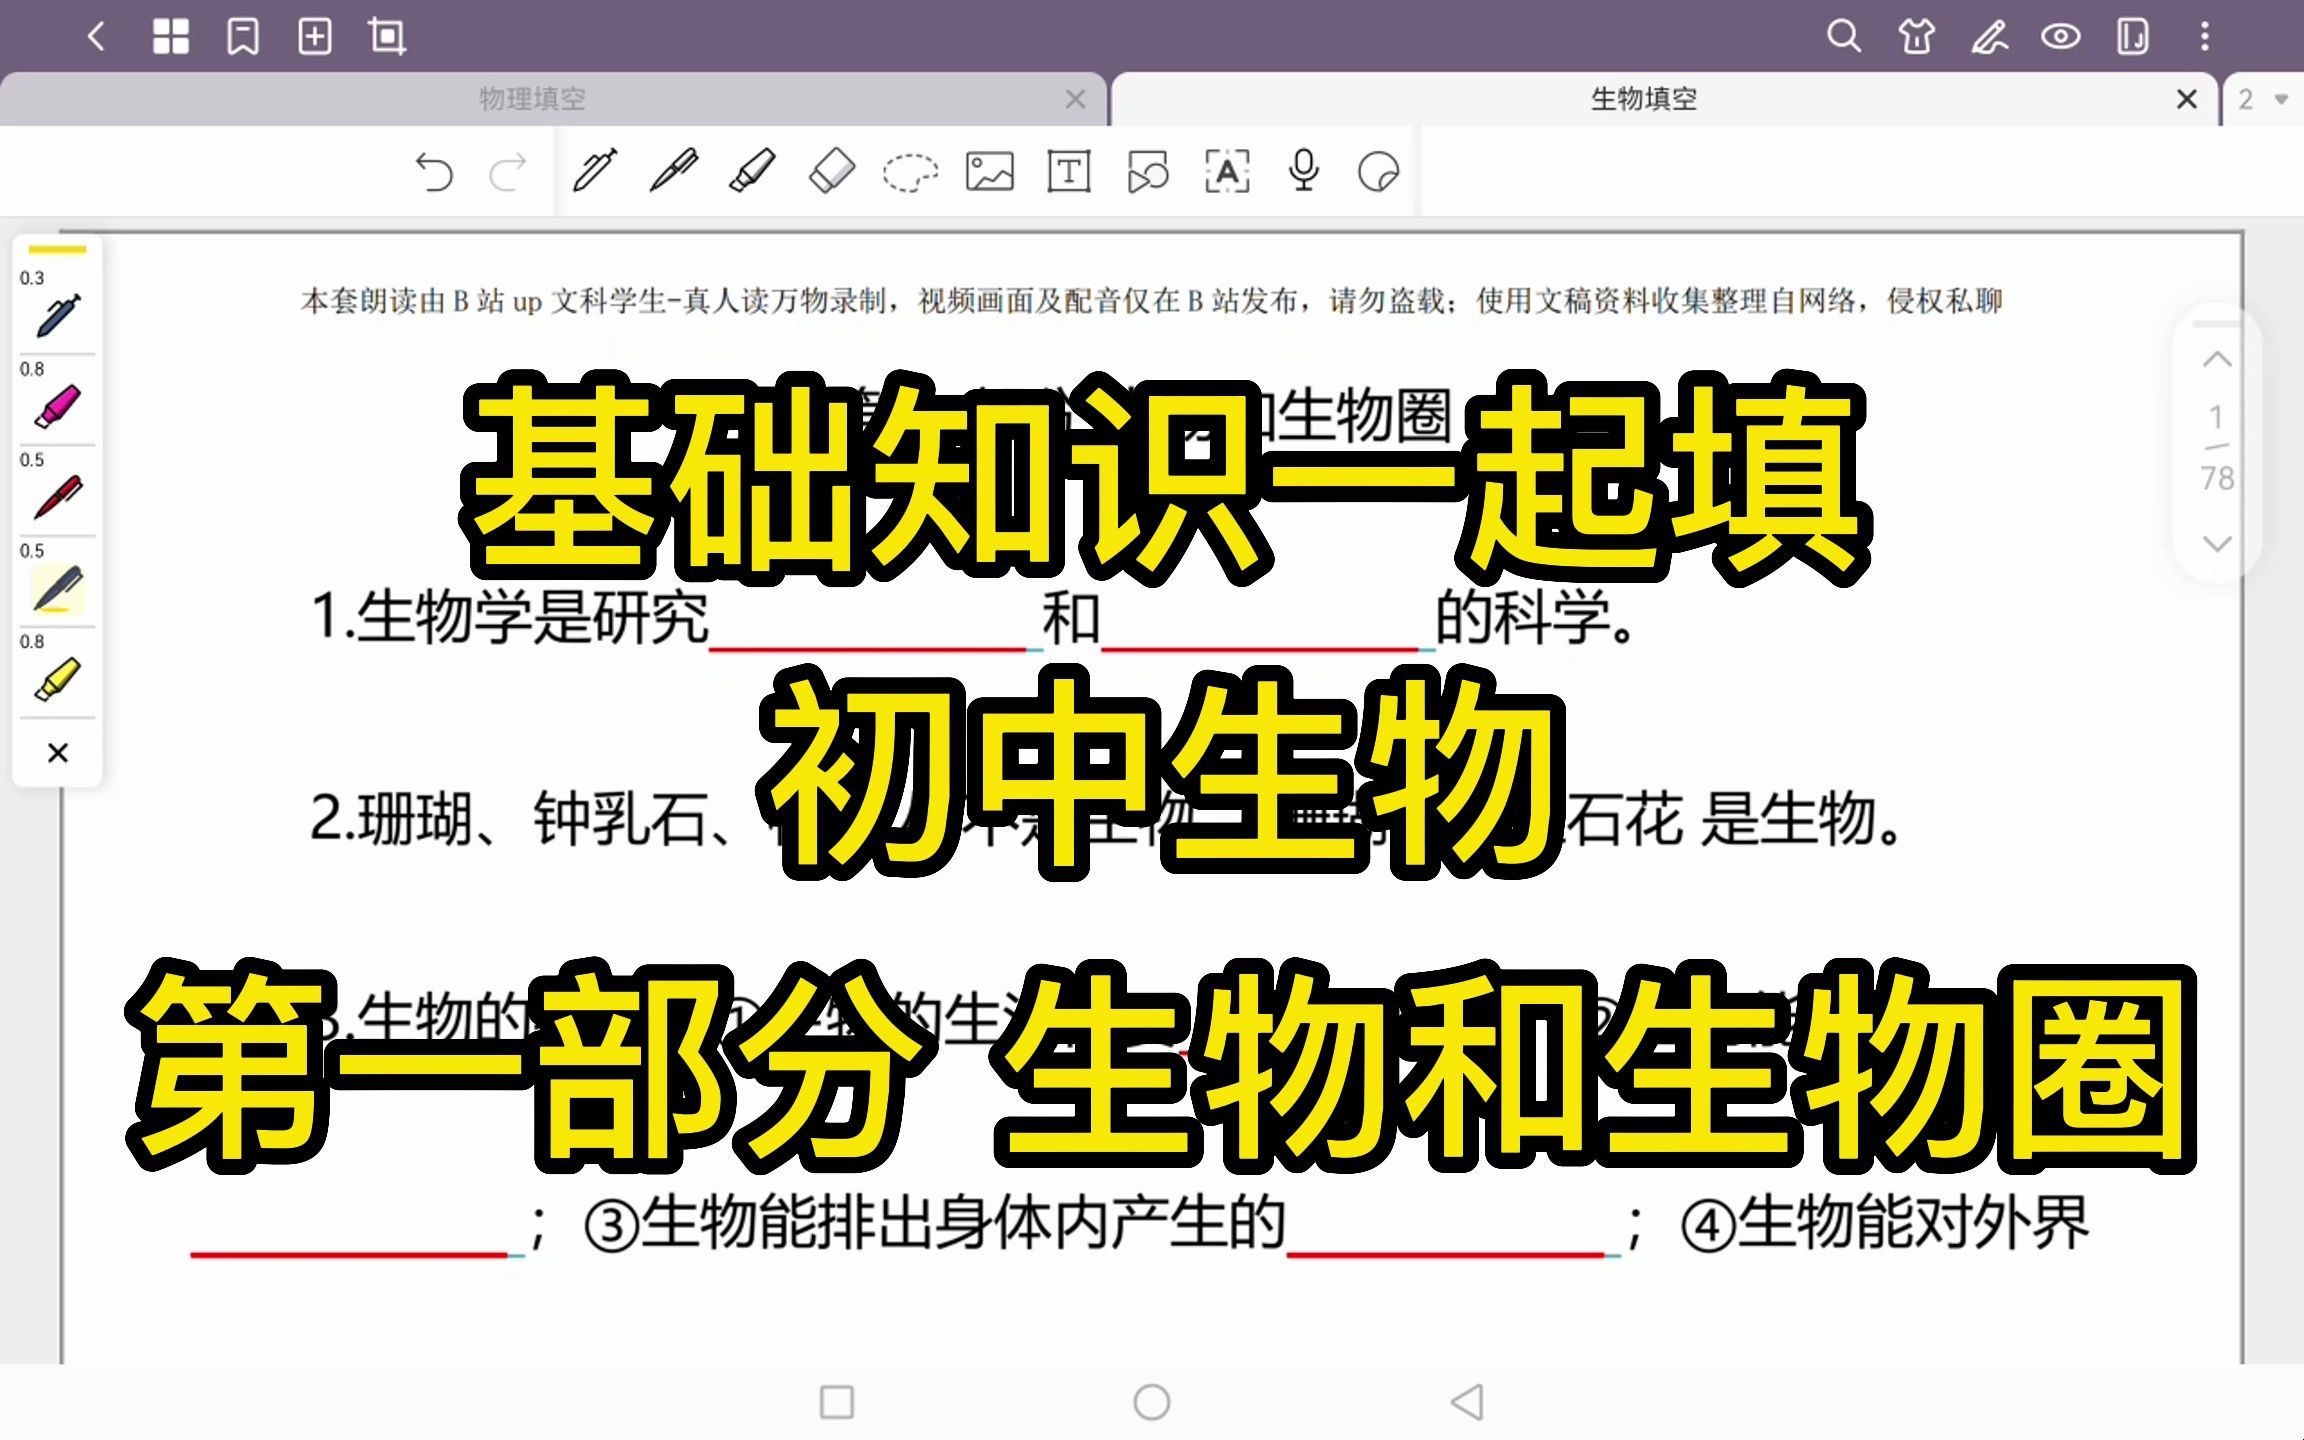Go back with the top-left arrow
The image size is (2304, 1440).
tap(97, 38)
